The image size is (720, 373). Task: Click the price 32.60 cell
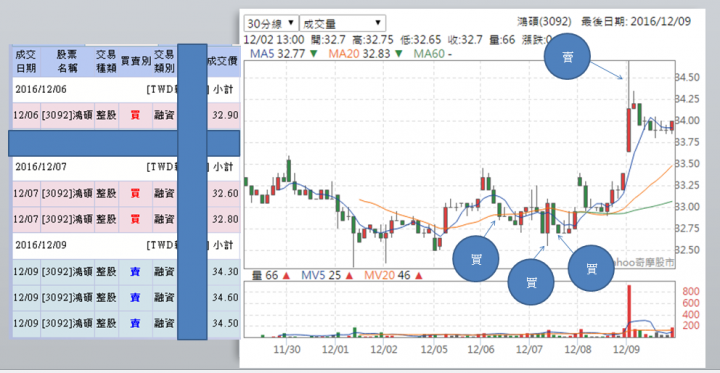(x=225, y=193)
